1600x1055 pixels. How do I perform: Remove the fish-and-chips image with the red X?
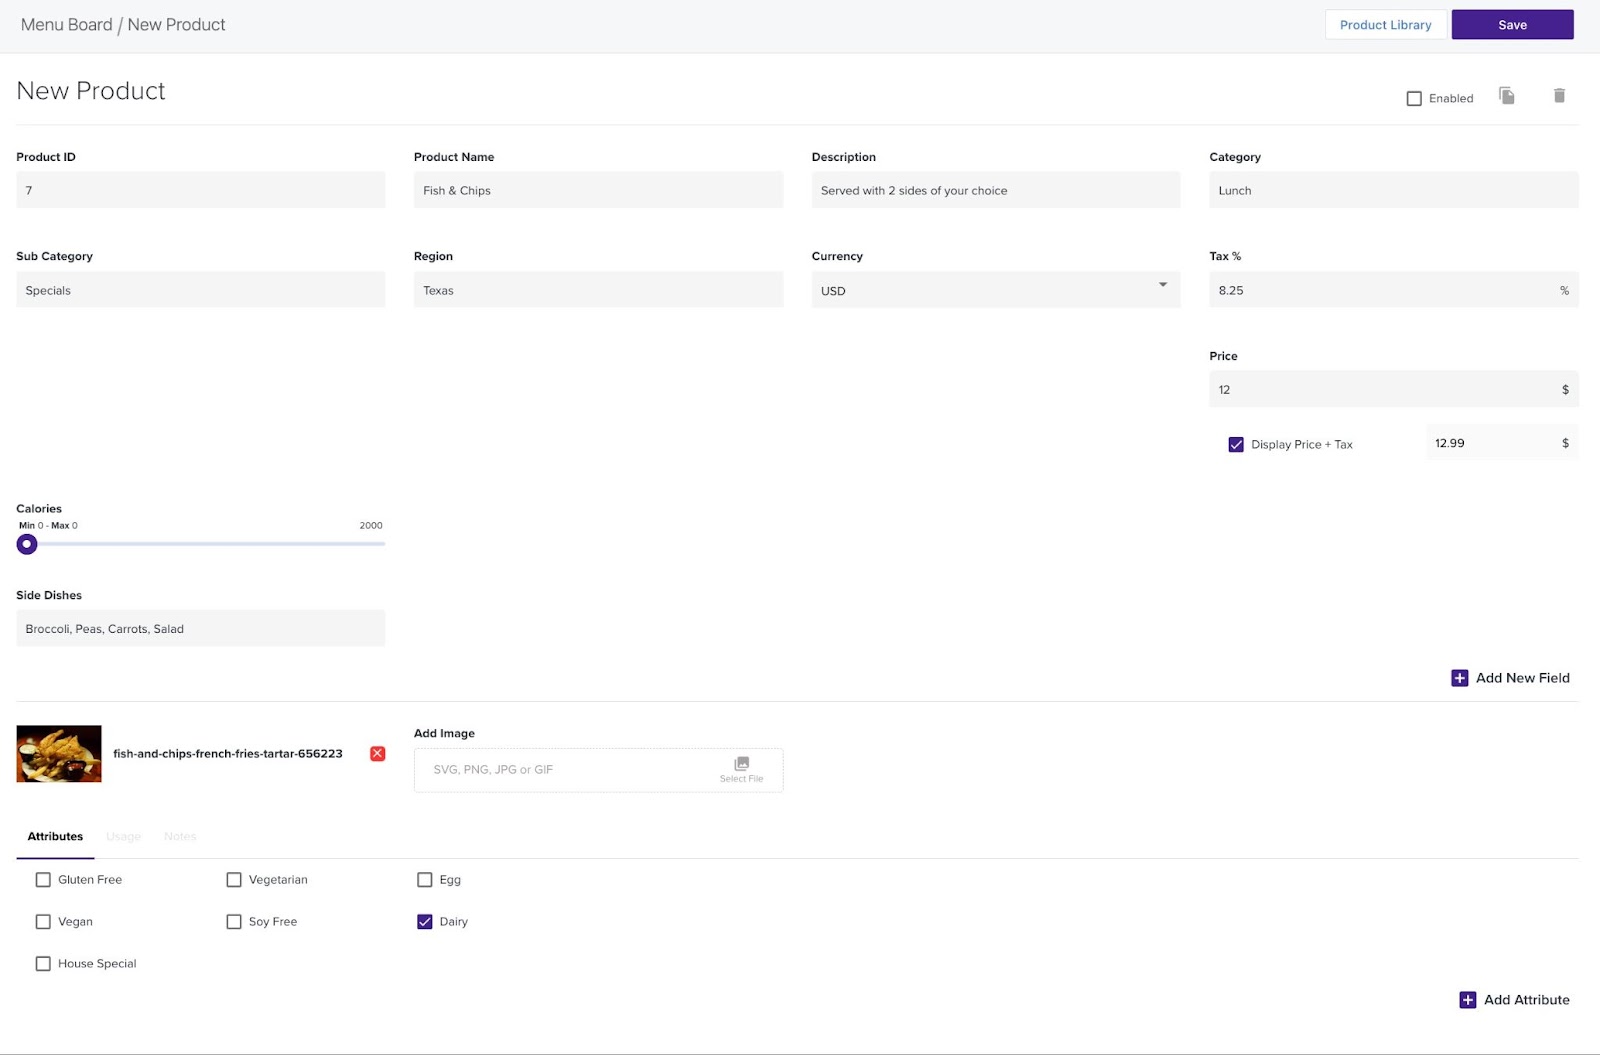coord(377,753)
